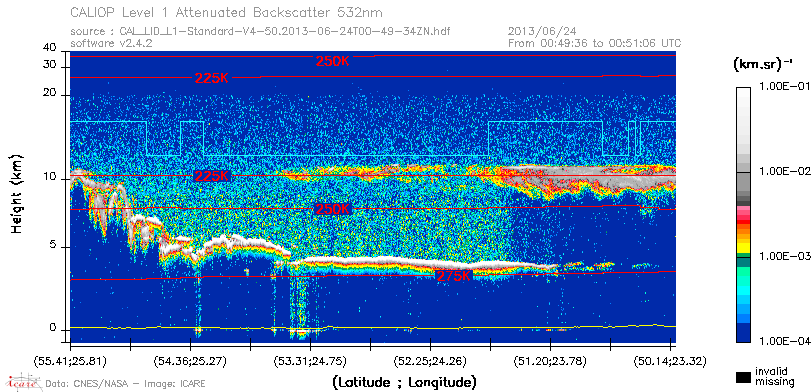Click the black invalid/missing legend swatch
The image size is (811, 392).
pos(743,377)
